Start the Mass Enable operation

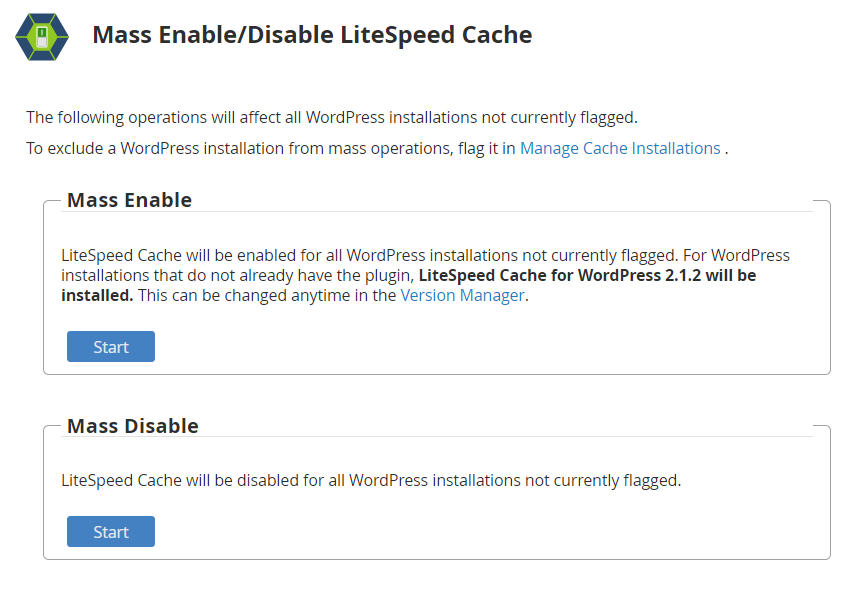tap(111, 346)
